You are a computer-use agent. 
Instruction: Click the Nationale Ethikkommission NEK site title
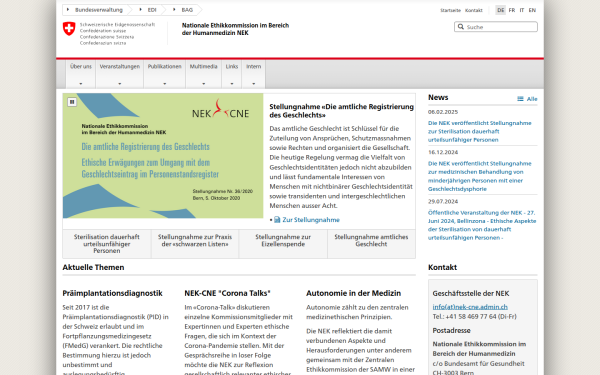[235, 29]
